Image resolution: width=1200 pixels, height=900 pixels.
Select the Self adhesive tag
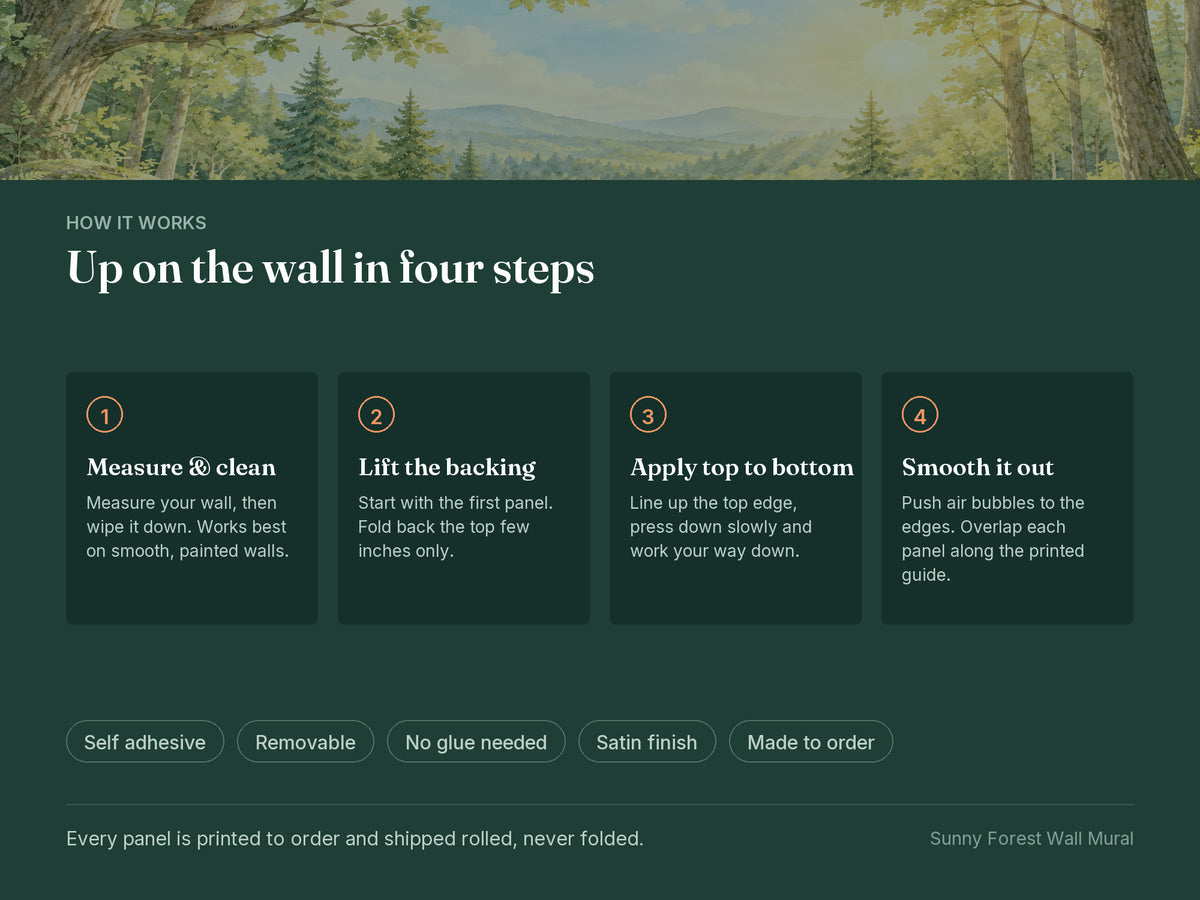point(145,742)
